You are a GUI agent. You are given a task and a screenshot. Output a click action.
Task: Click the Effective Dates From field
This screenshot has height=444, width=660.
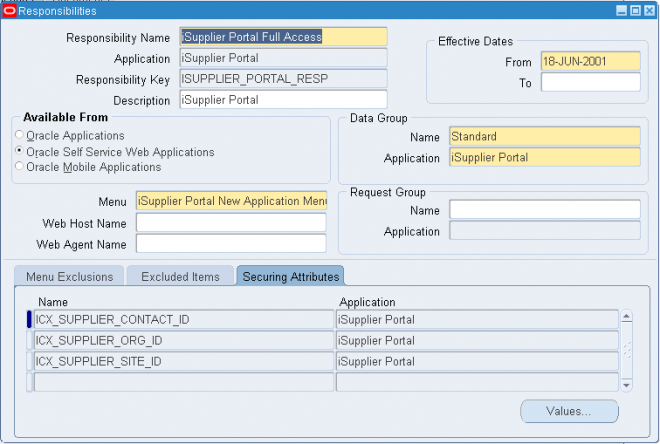(x=591, y=61)
